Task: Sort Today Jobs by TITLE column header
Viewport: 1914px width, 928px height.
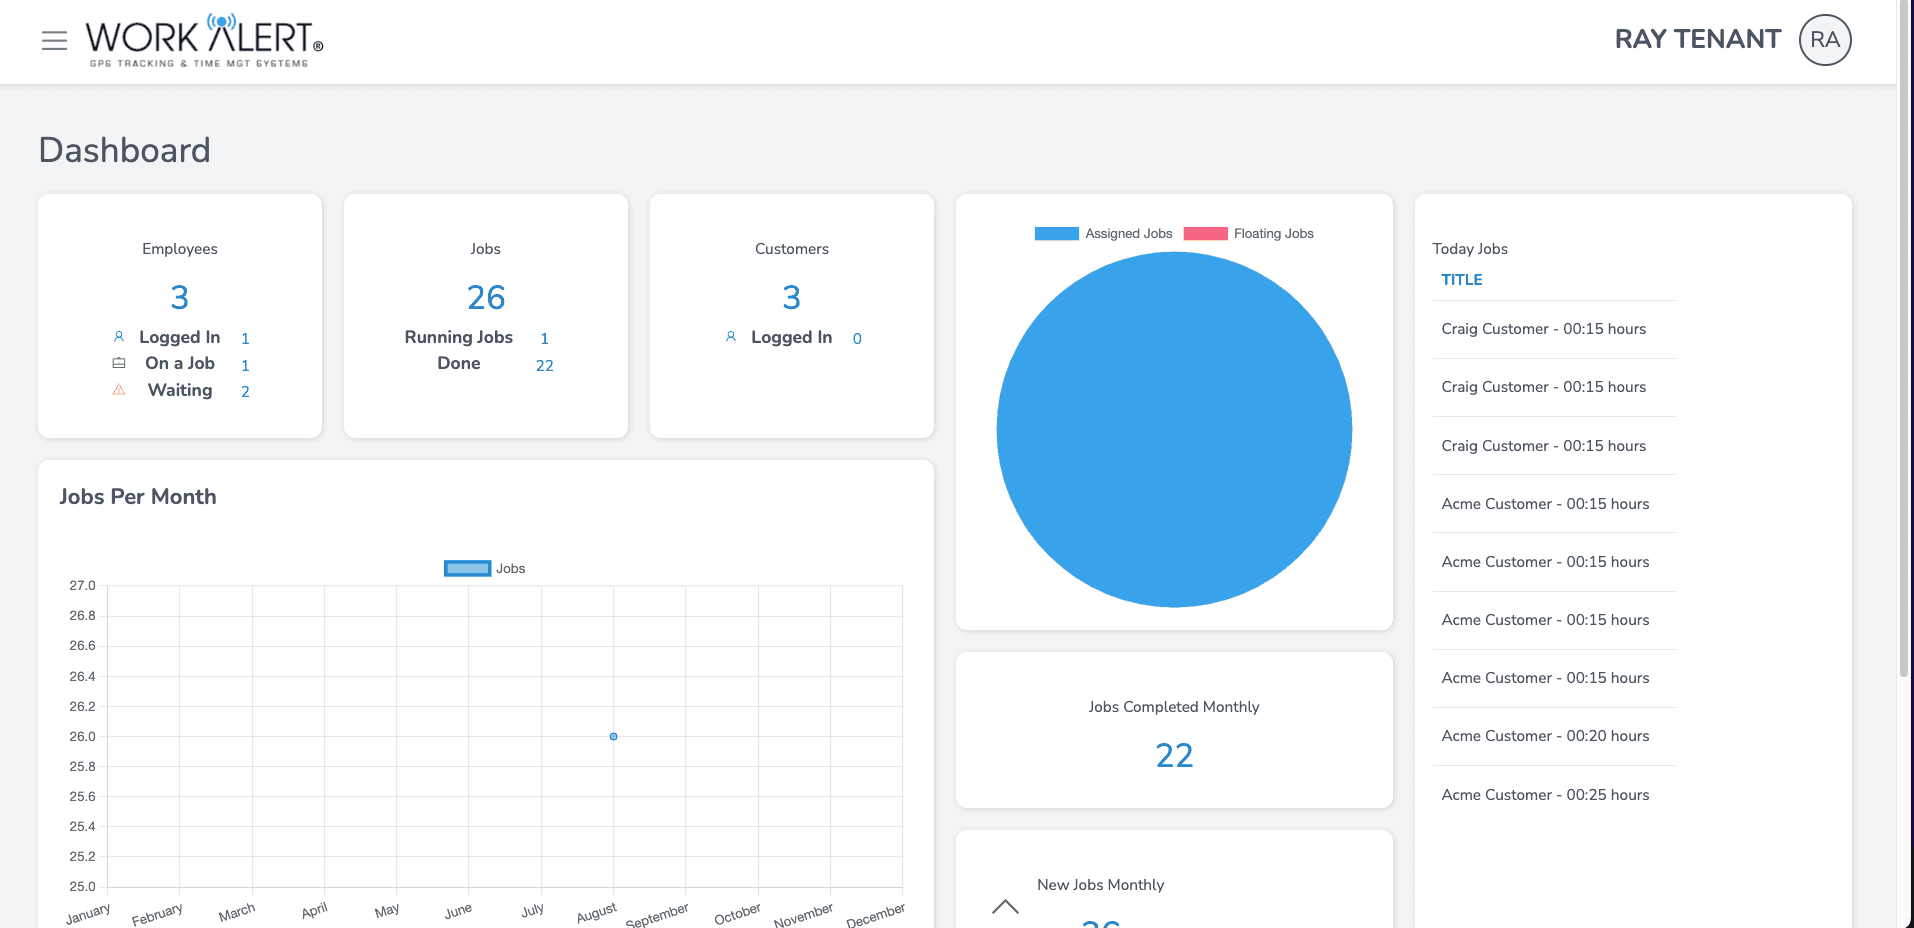Action: [1461, 280]
